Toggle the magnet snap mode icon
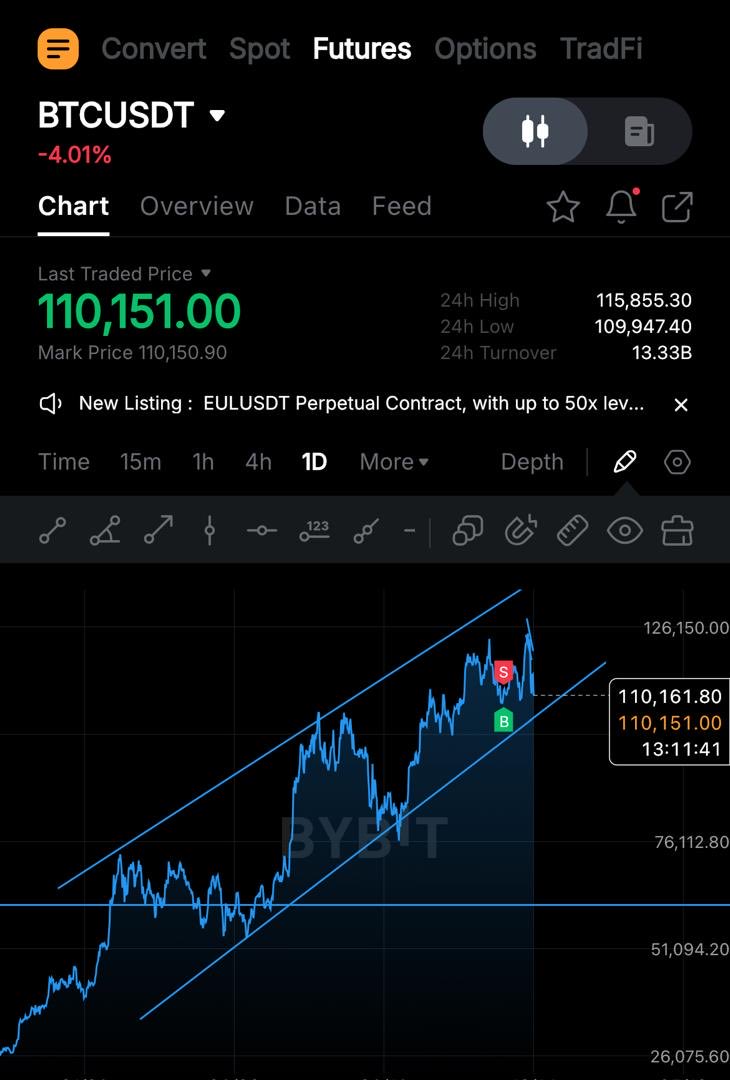This screenshot has width=730, height=1080. (x=521, y=531)
